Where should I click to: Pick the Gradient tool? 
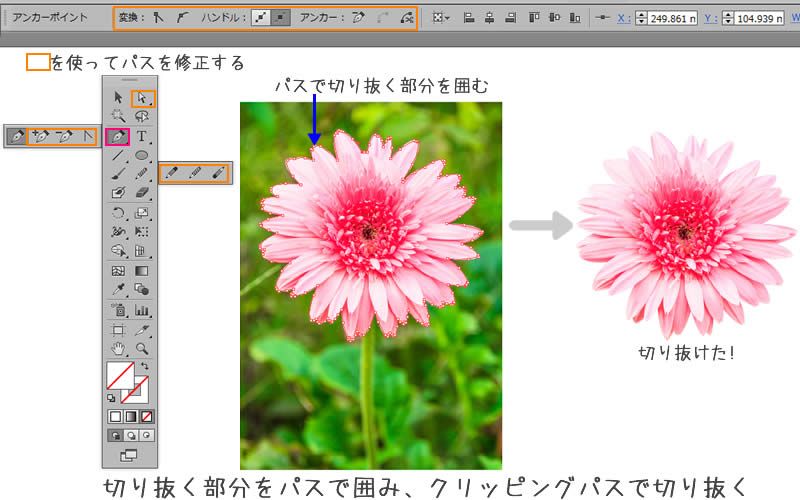[142, 271]
